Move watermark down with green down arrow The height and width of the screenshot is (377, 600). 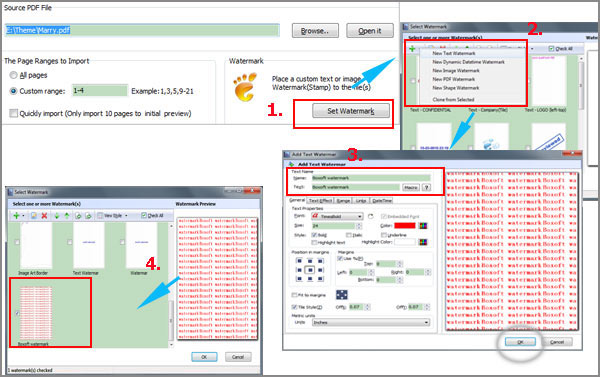(x=57, y=216)
